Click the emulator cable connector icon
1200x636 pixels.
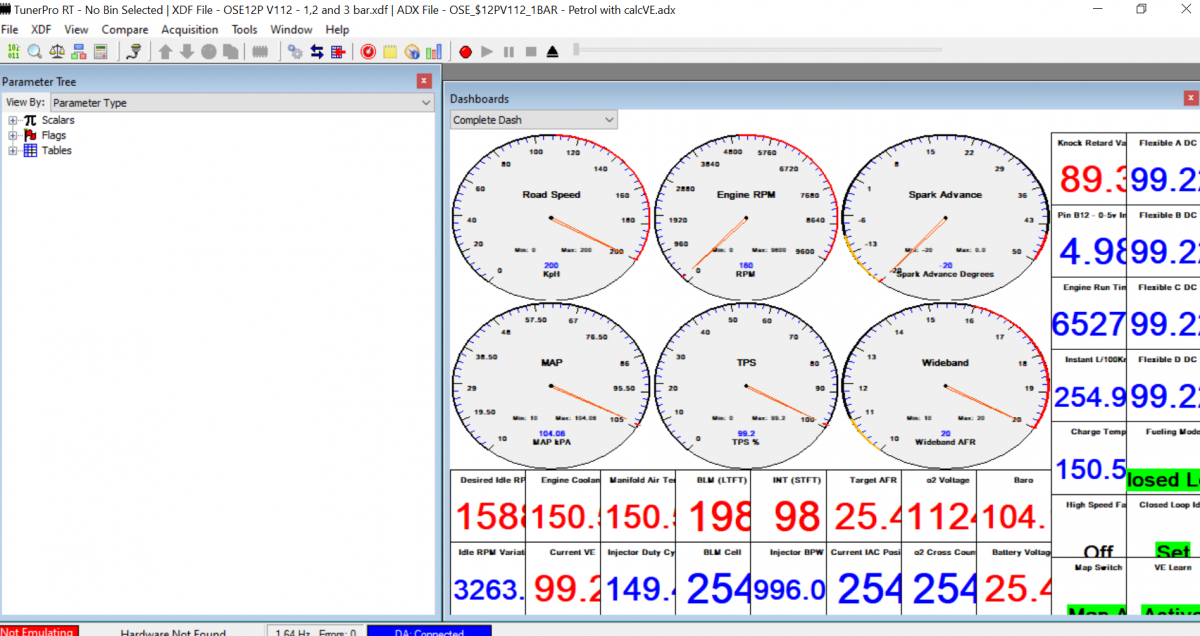[134, 51]
